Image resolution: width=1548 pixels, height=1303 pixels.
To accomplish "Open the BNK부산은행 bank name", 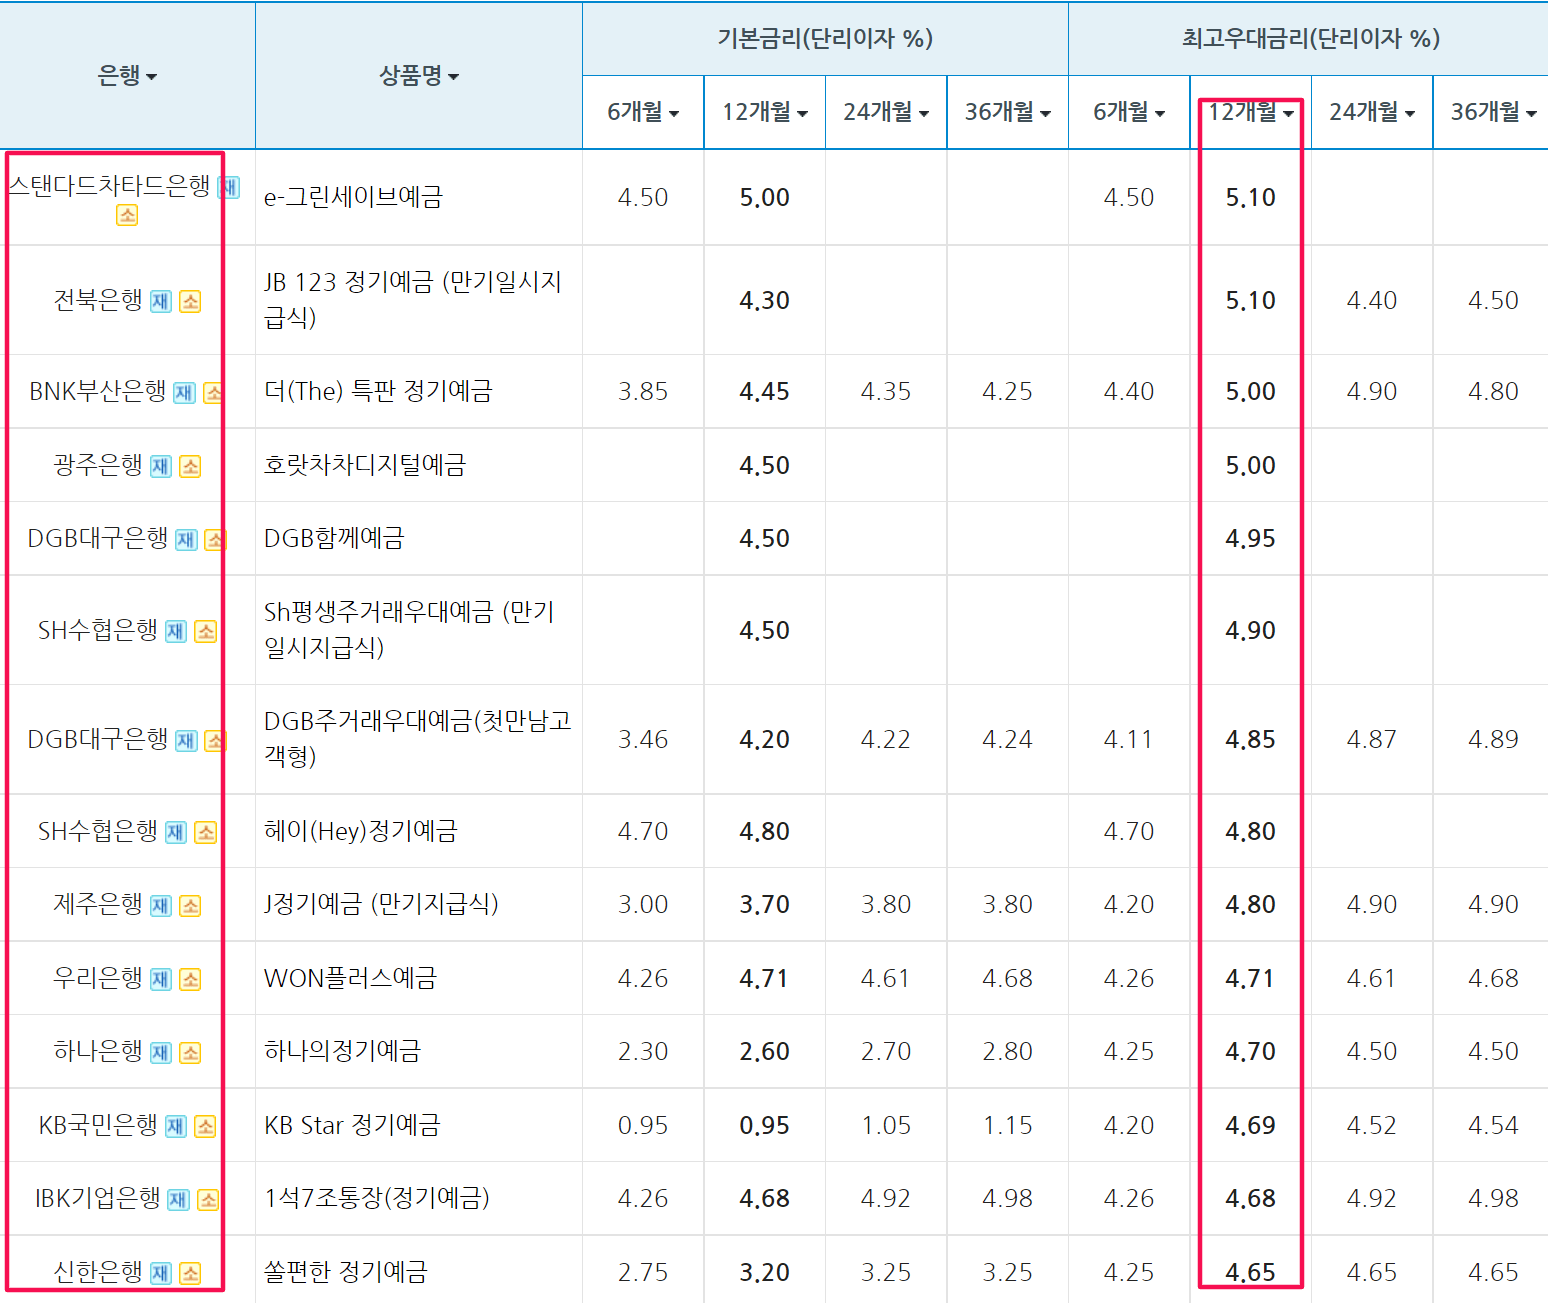I will pyautogui.click(x=97, y=391).
